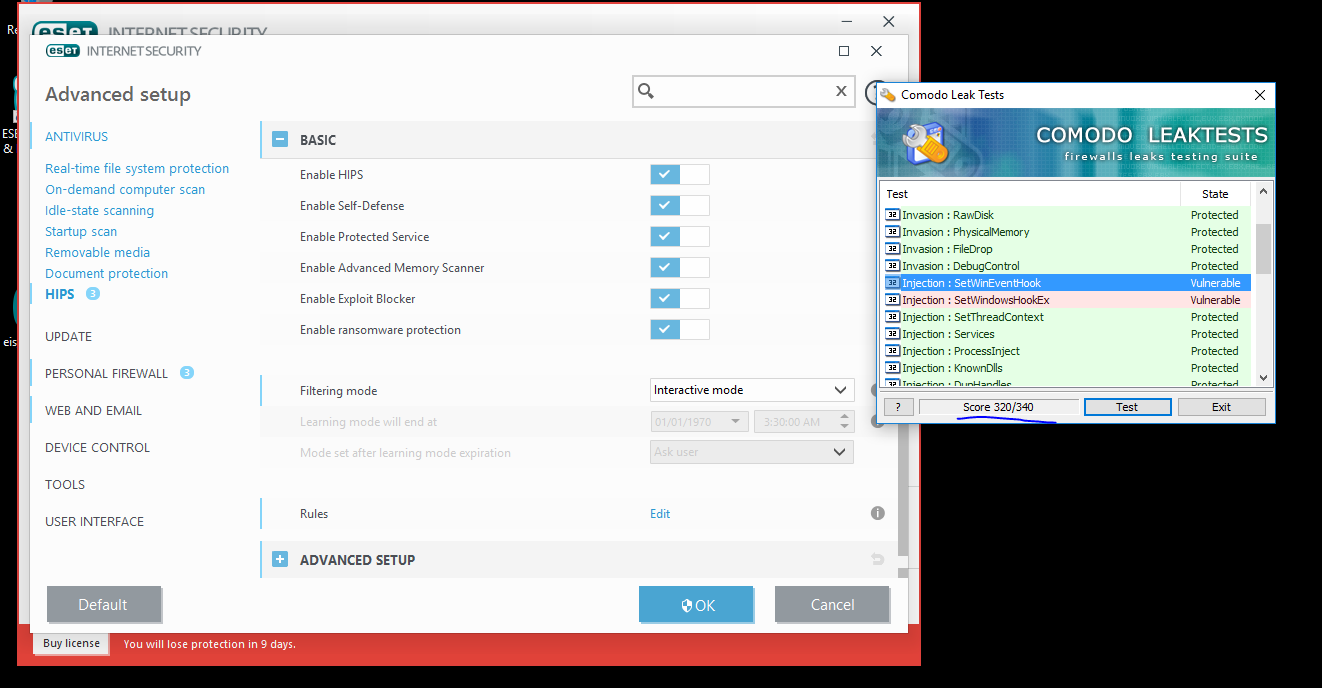
Task: Click the Default button
Action: click(103, 604)
